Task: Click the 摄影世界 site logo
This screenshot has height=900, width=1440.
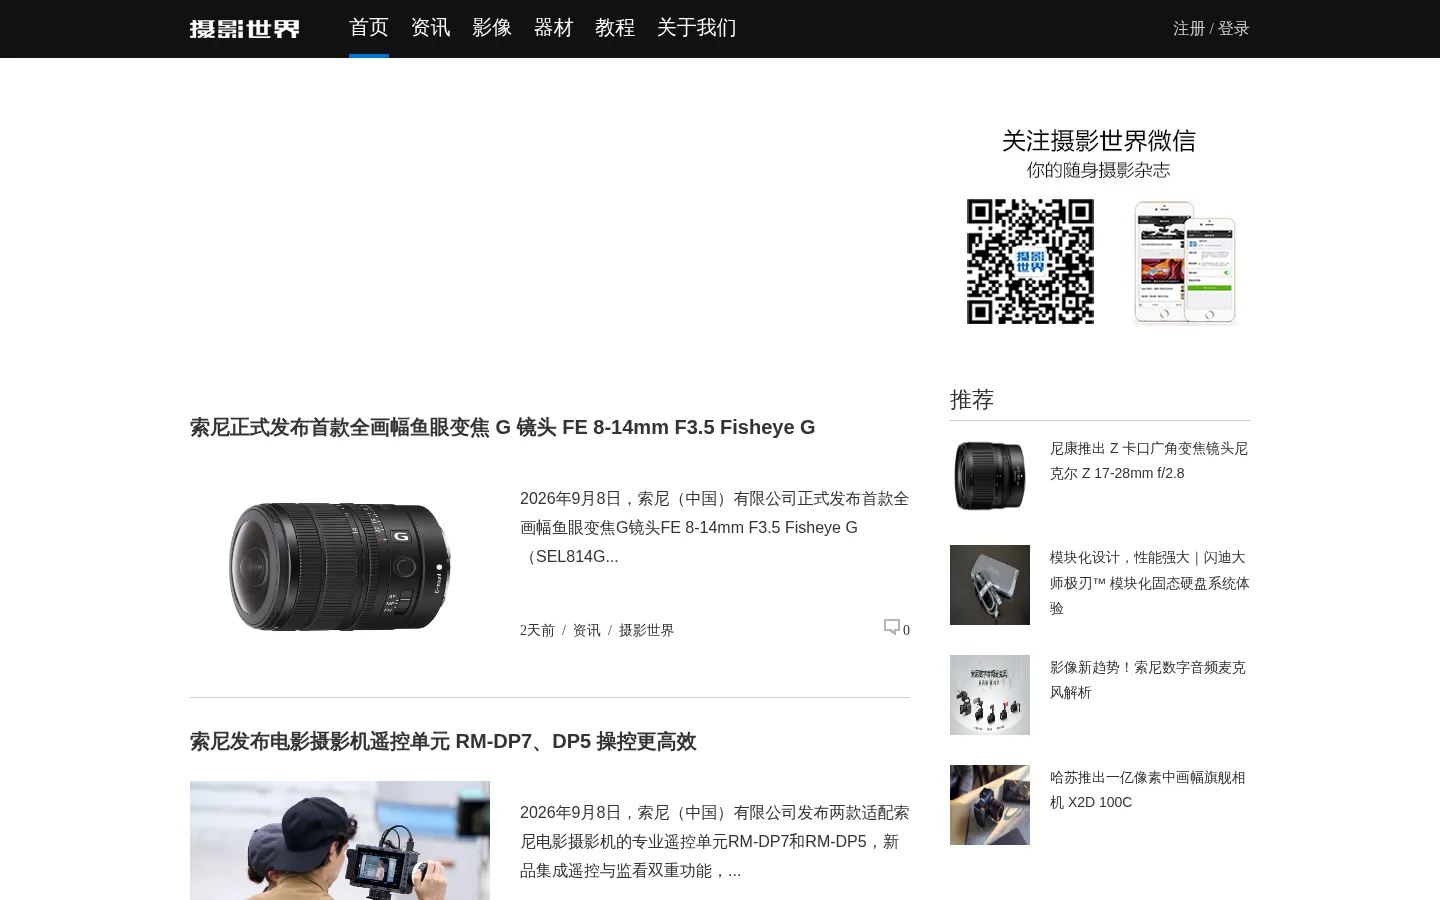Action: (x=245, y=29)
